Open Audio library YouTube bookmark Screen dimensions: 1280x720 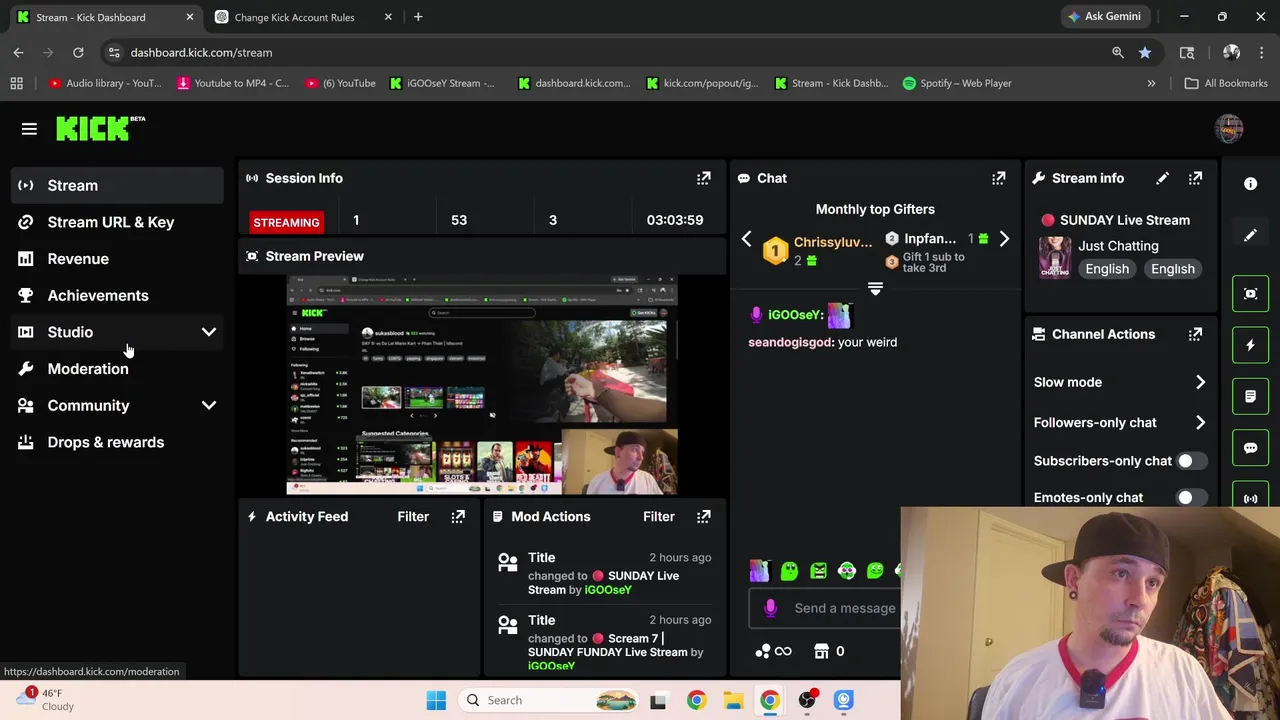click(x=105, y=83)
